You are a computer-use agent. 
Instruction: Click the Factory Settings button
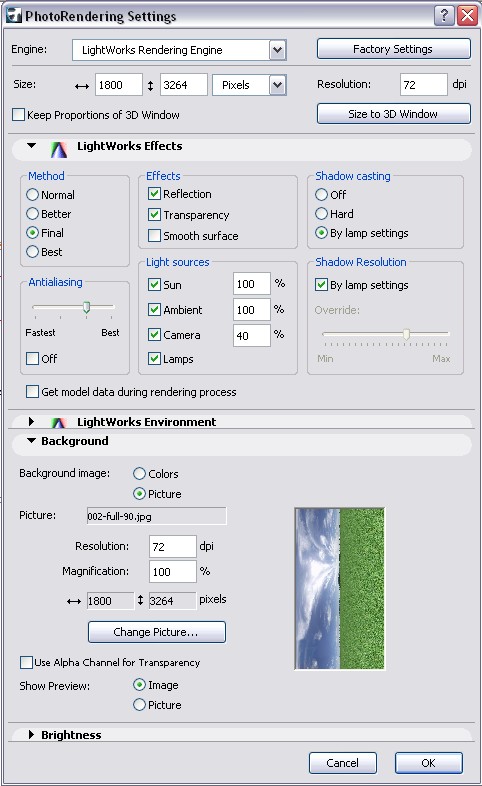[393, 49]
